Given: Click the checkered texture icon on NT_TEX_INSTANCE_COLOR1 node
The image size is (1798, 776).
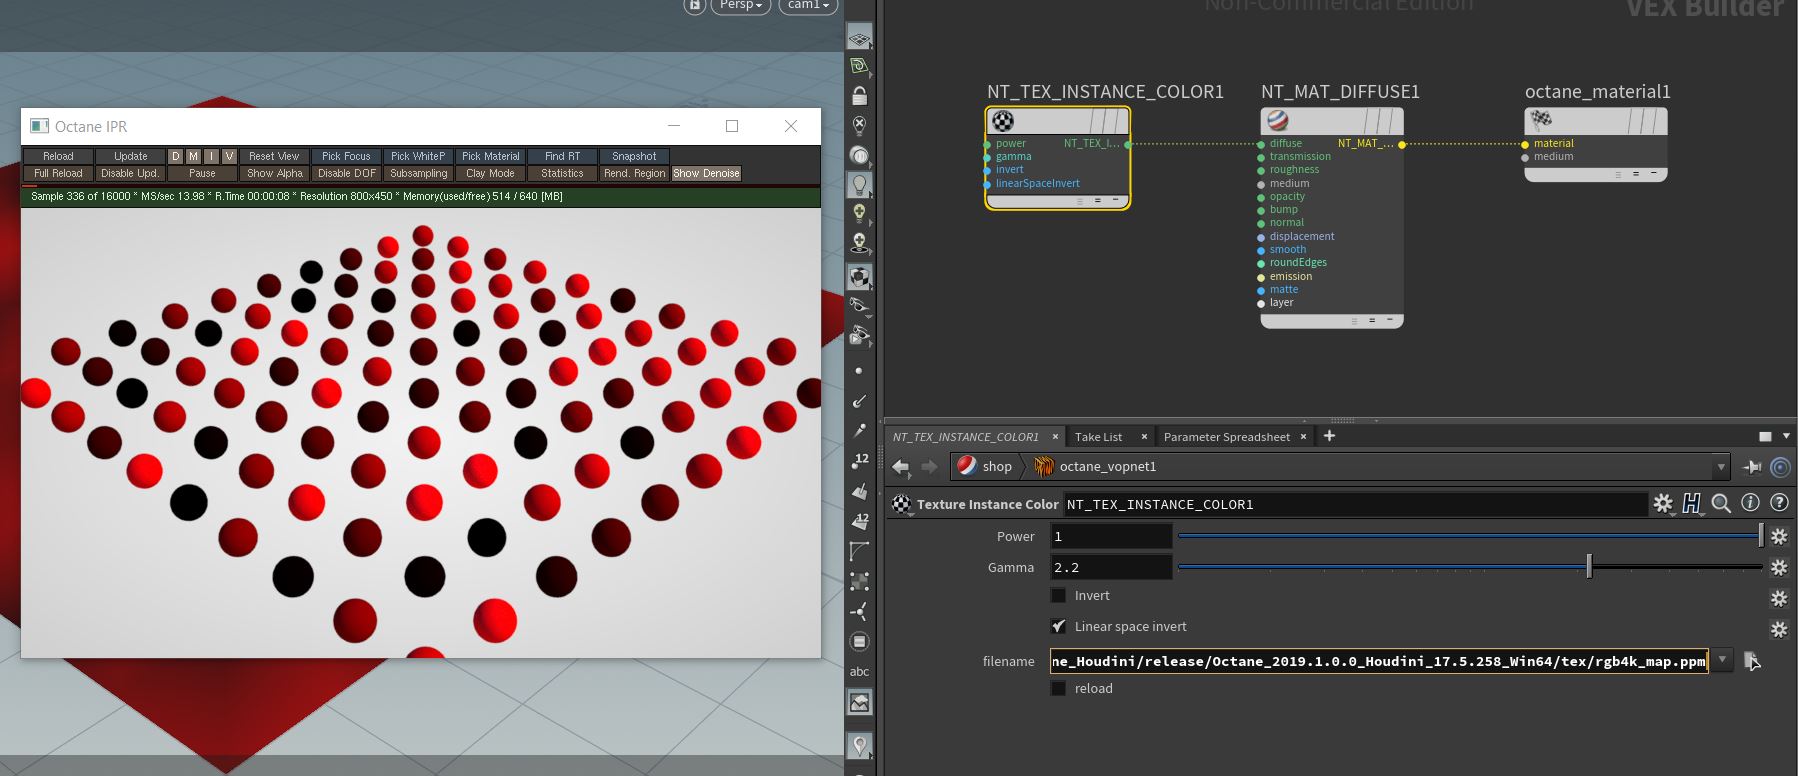Looking at the screenshot, I should (1002, 121).
